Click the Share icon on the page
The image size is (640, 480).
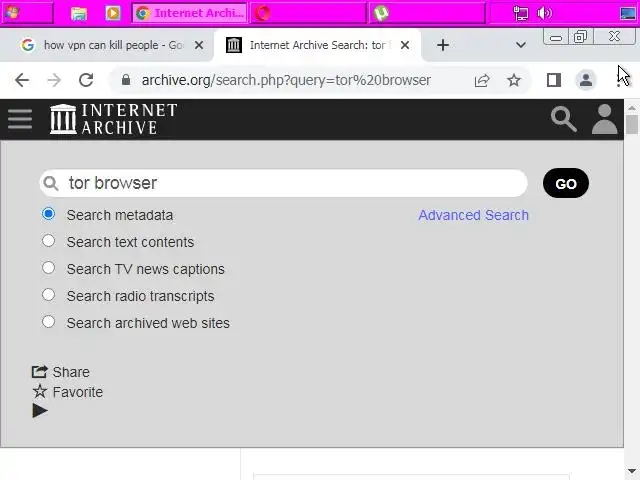(x=40, y=371)
